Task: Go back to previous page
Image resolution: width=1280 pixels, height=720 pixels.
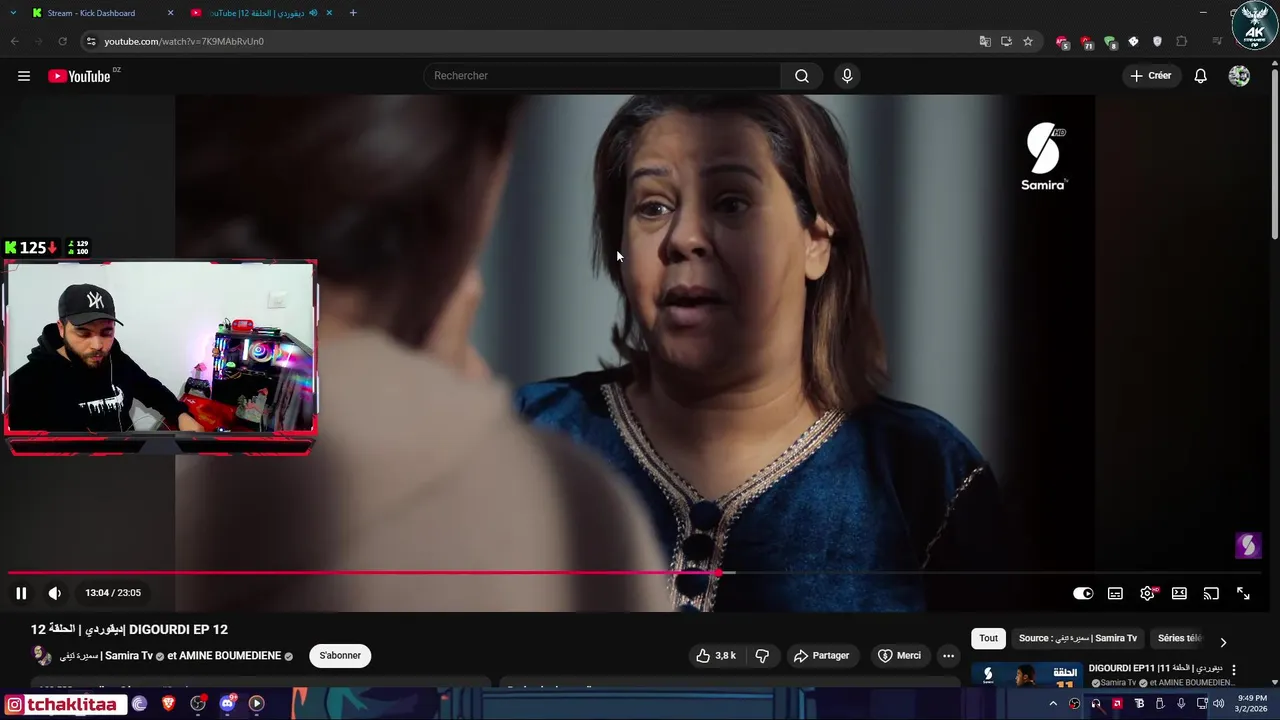Action: click(14, 41)
